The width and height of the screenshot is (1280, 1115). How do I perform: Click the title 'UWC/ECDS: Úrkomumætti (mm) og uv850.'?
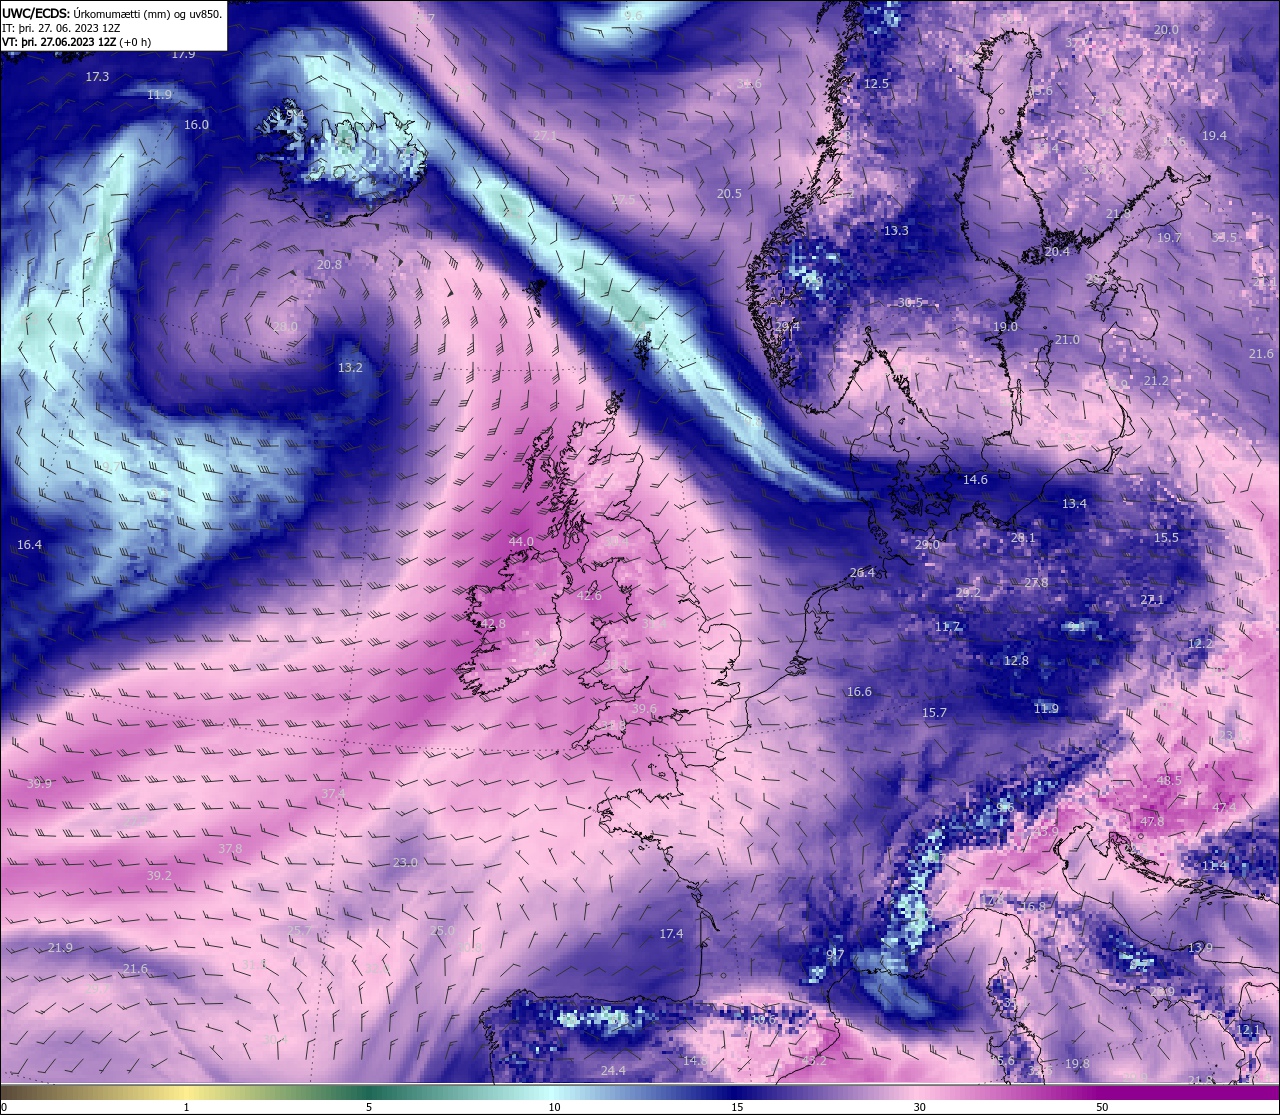click(x=112, y=14)
